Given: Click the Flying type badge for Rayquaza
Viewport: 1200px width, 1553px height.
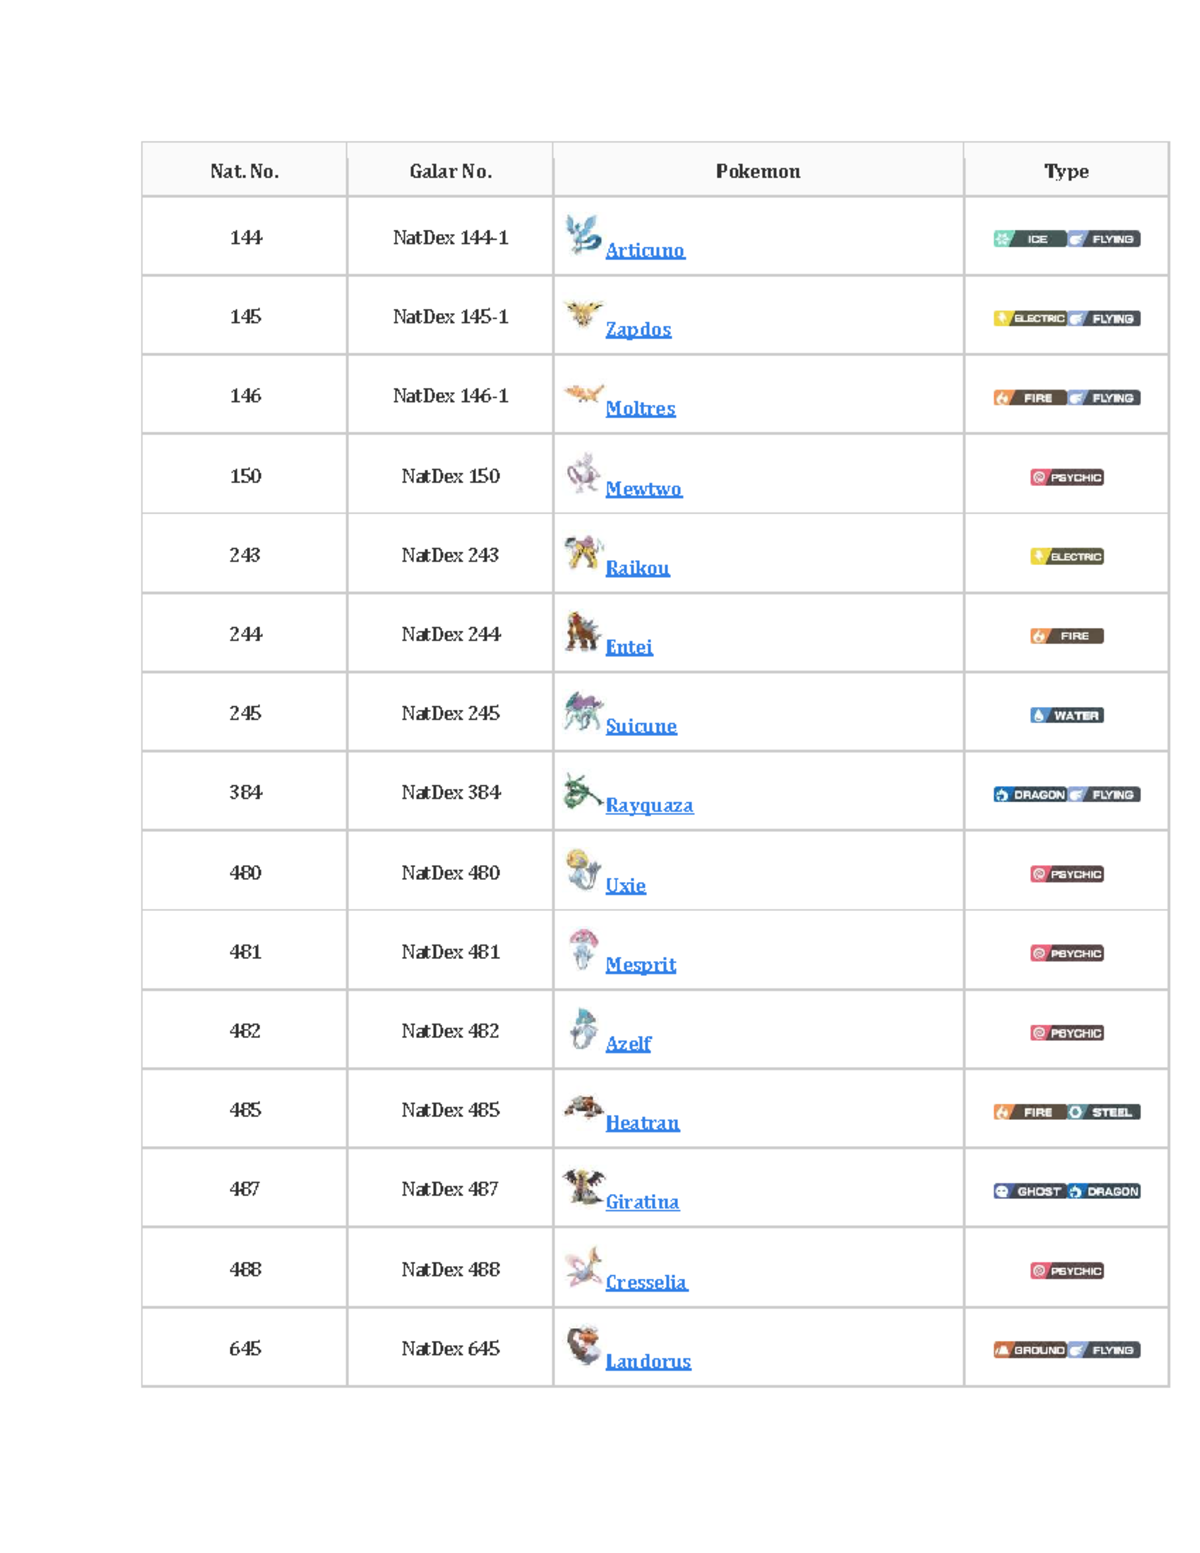Looking at the screenshot, I should (1104, 794).
